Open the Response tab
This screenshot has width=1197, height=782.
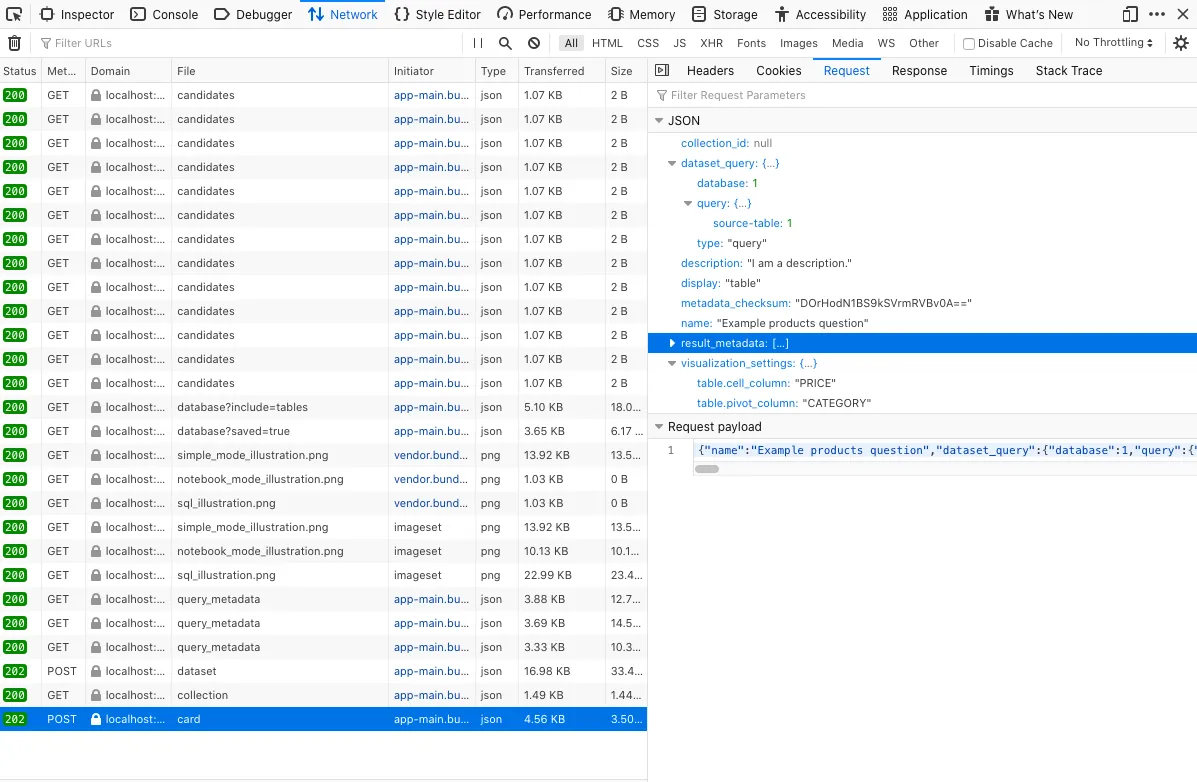pos(919,70)
